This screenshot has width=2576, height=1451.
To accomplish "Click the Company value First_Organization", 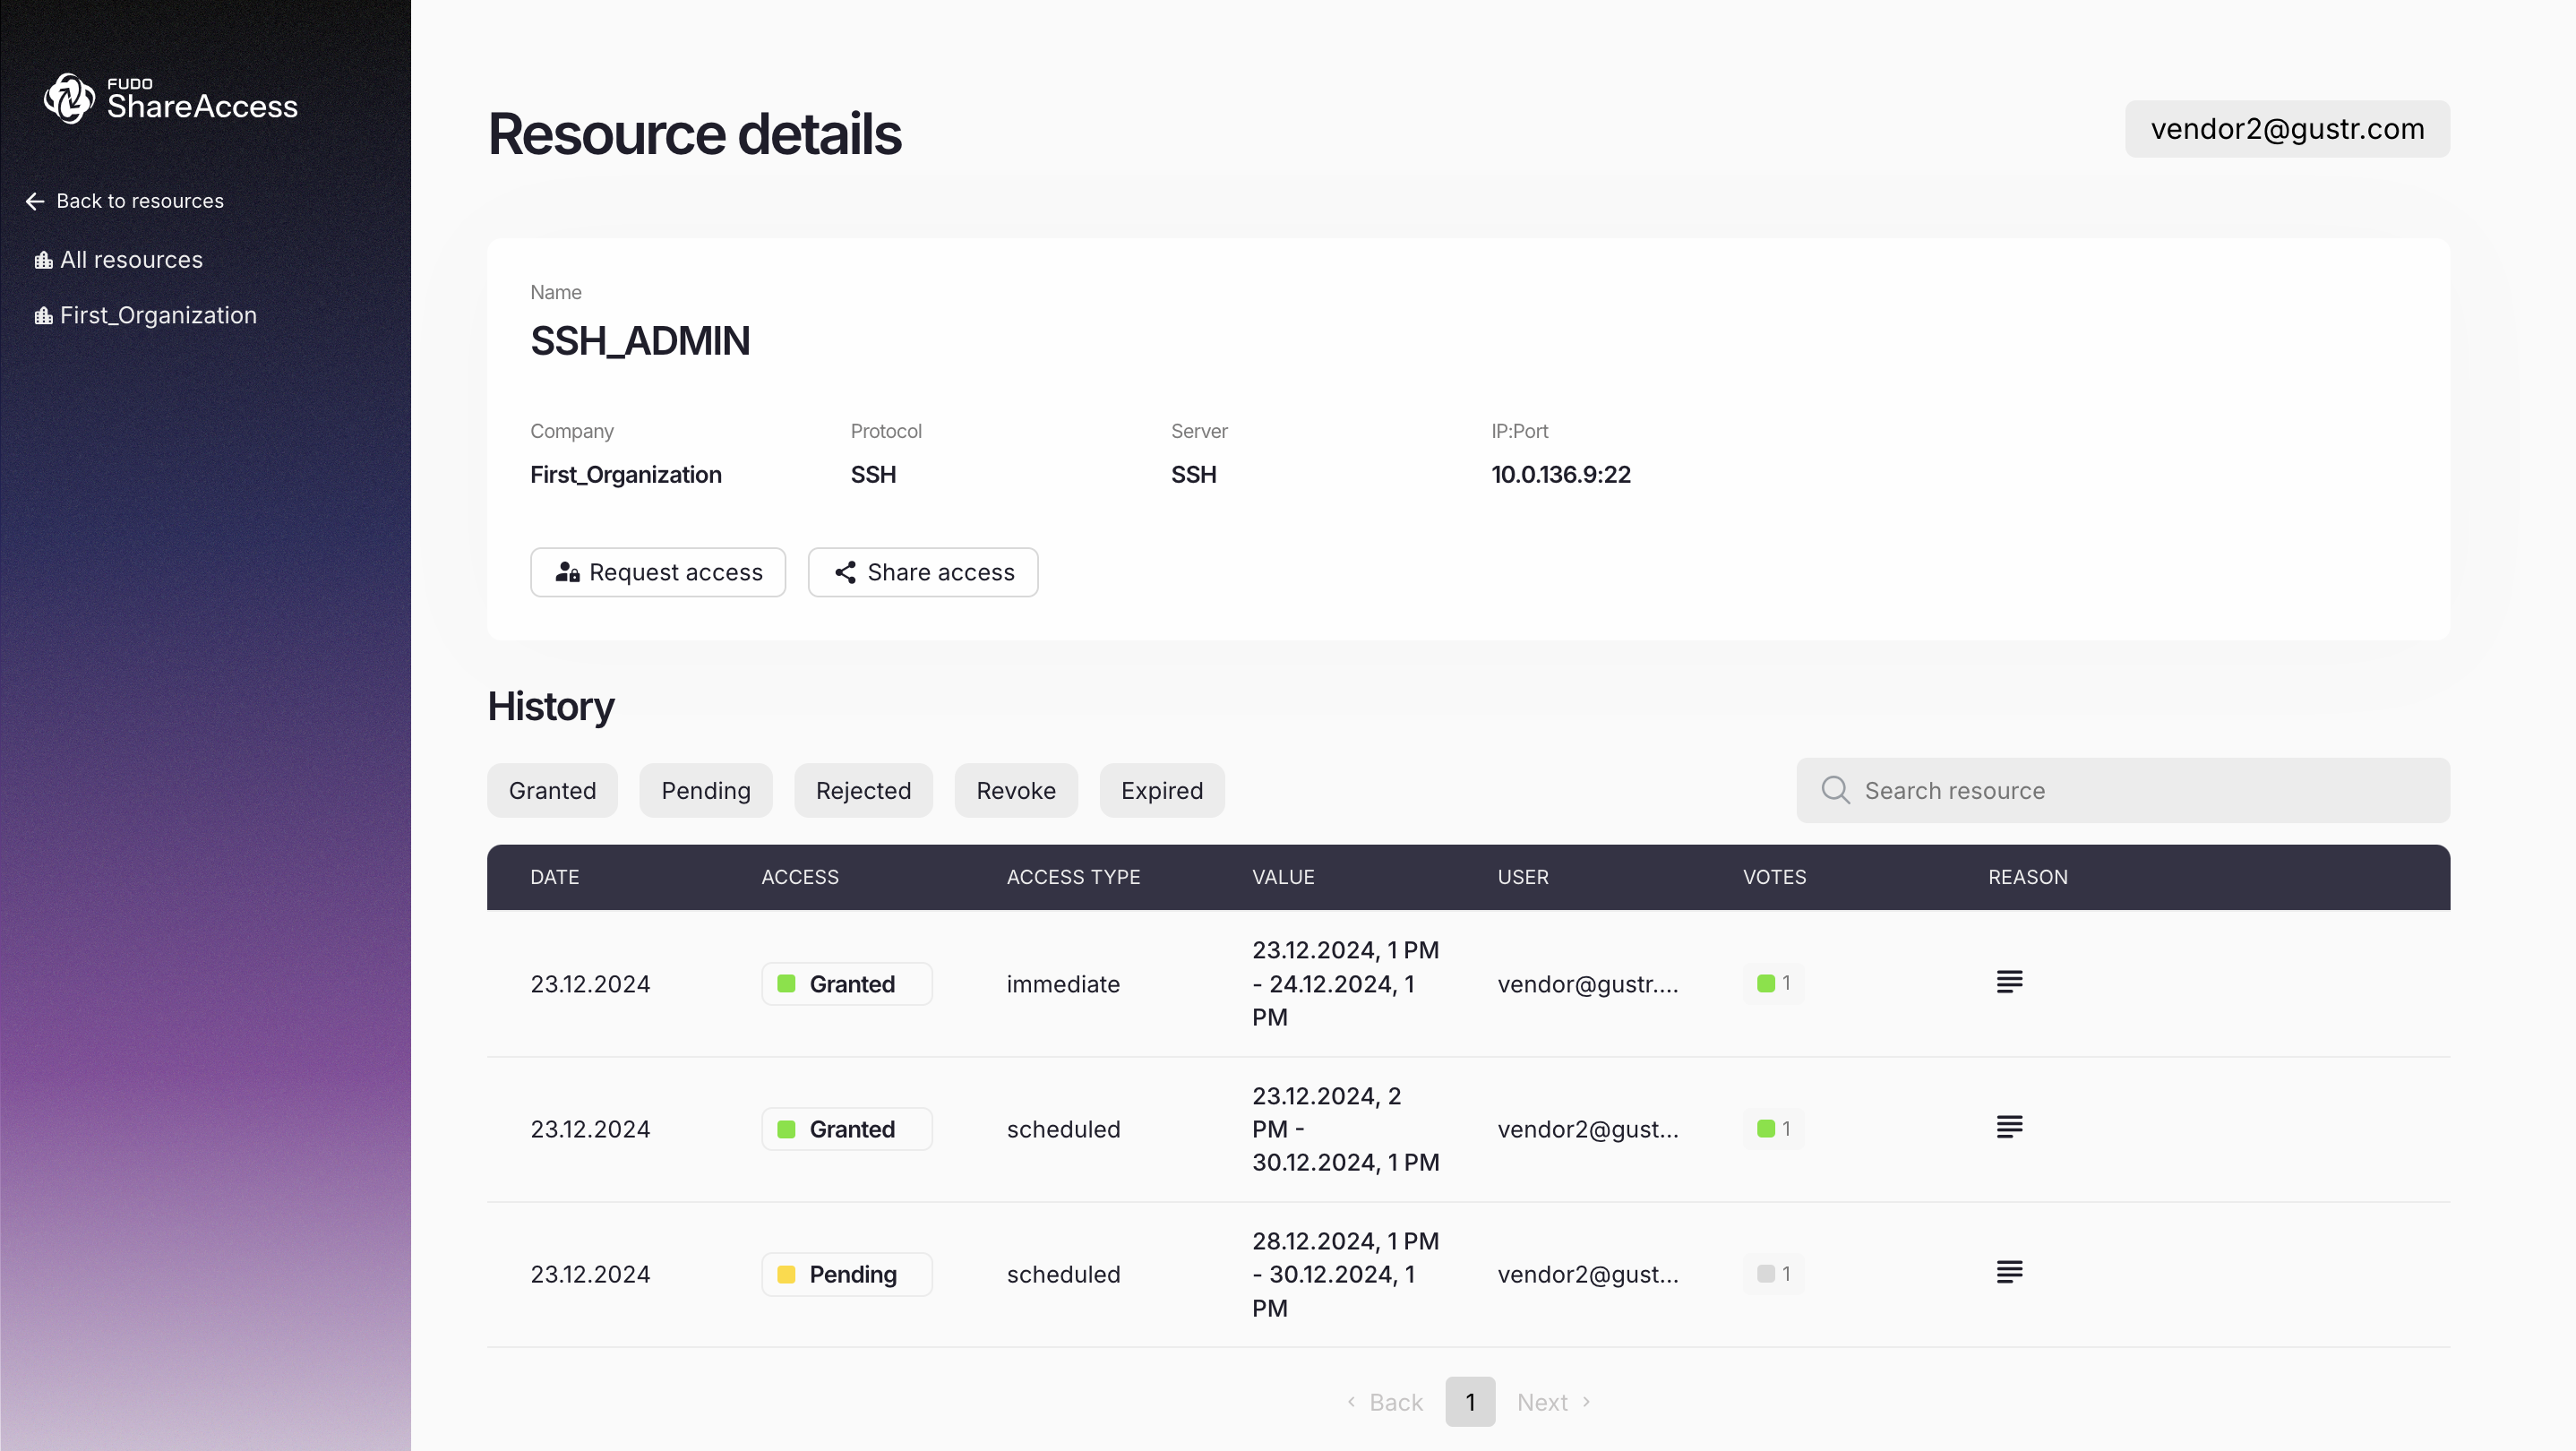I will [626, 474].
